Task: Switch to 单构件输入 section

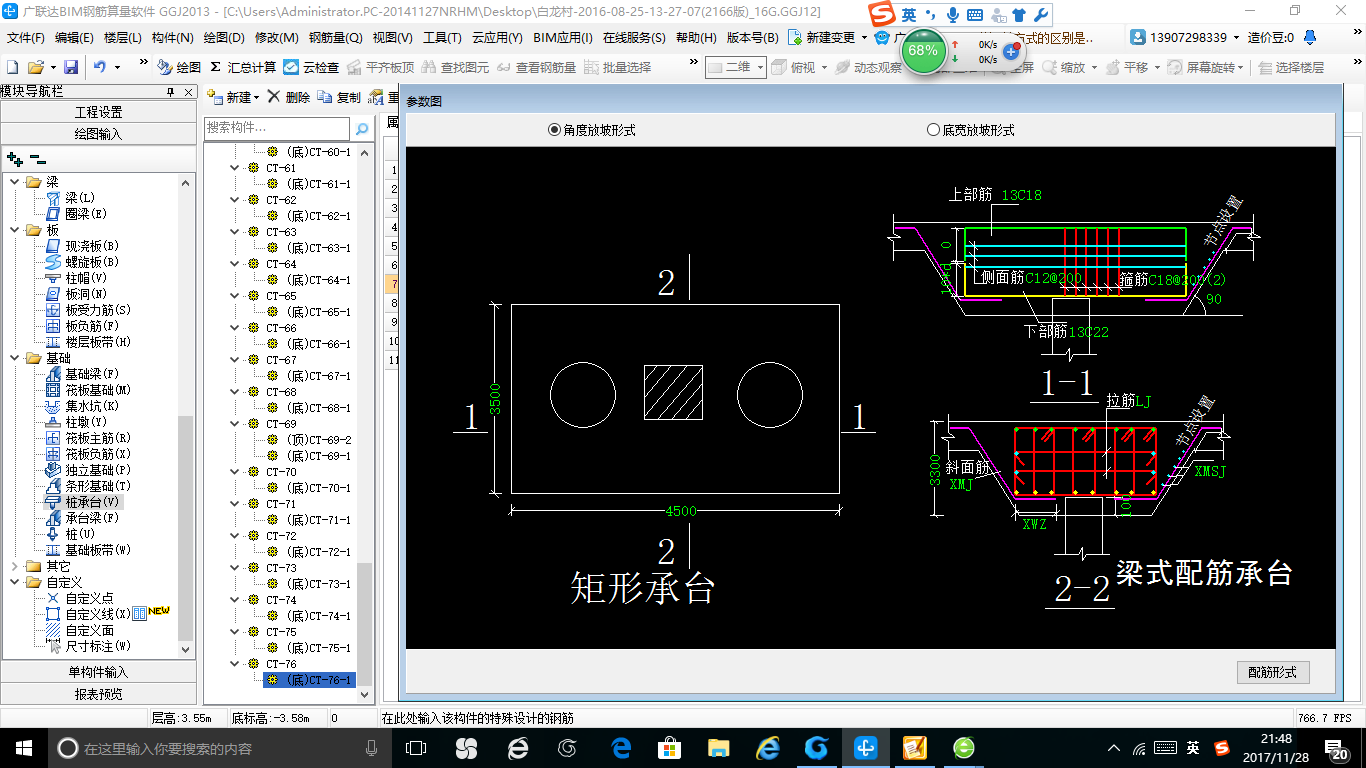Action: (x=98, y=672)
